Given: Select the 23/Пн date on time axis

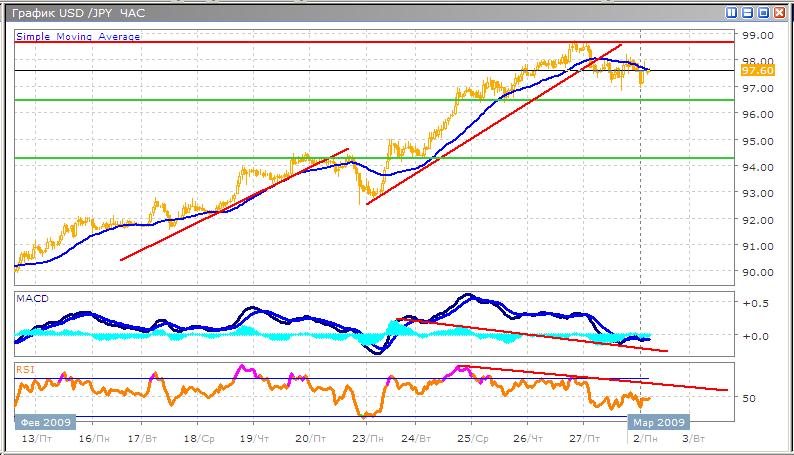Looking at the screenshot, I should tap(367, 438).
